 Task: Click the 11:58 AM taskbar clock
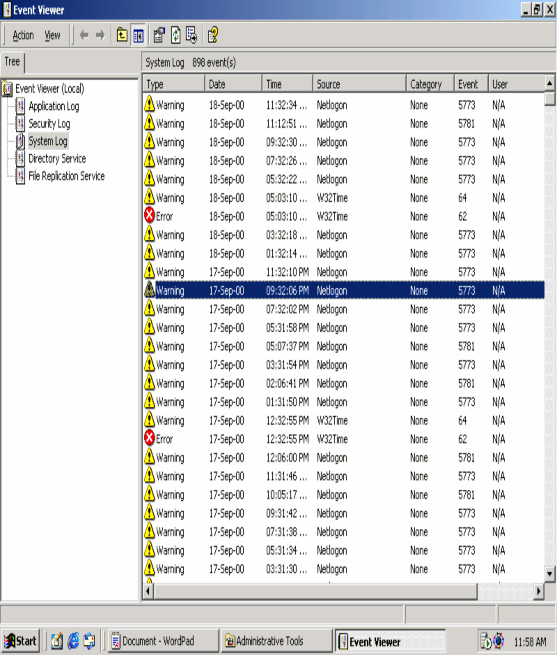pos(530,642)
